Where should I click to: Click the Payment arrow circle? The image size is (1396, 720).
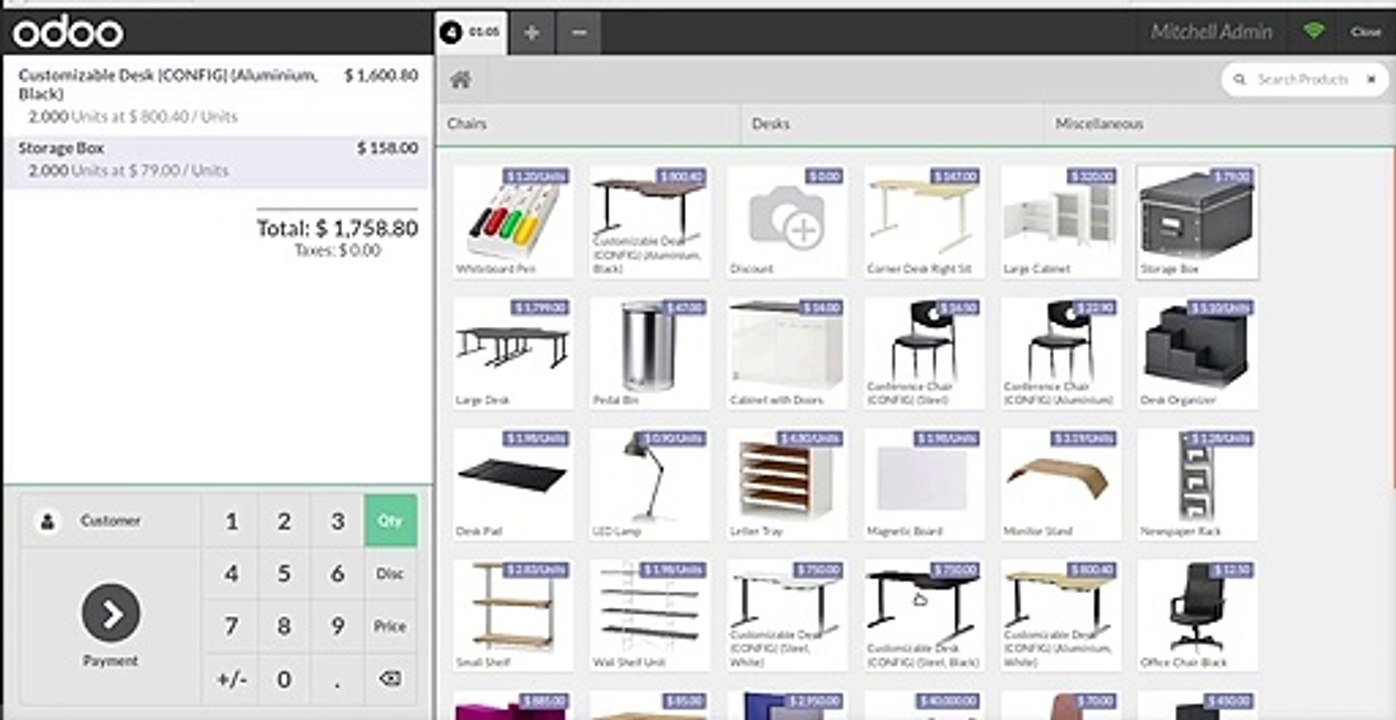[111, 613]
